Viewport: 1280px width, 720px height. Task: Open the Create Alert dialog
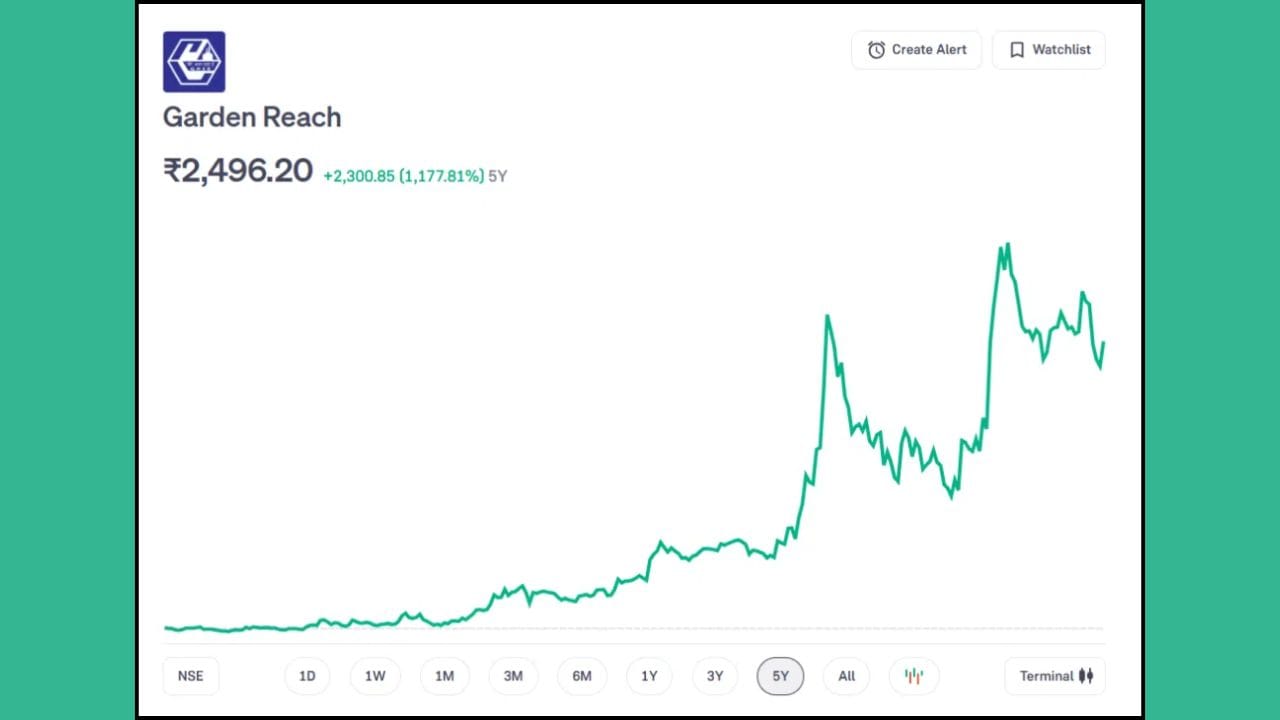(916, 50)
